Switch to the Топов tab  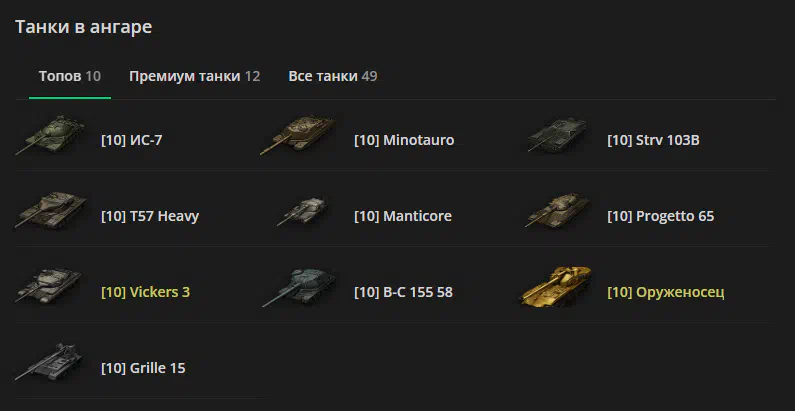pos(70,77)
